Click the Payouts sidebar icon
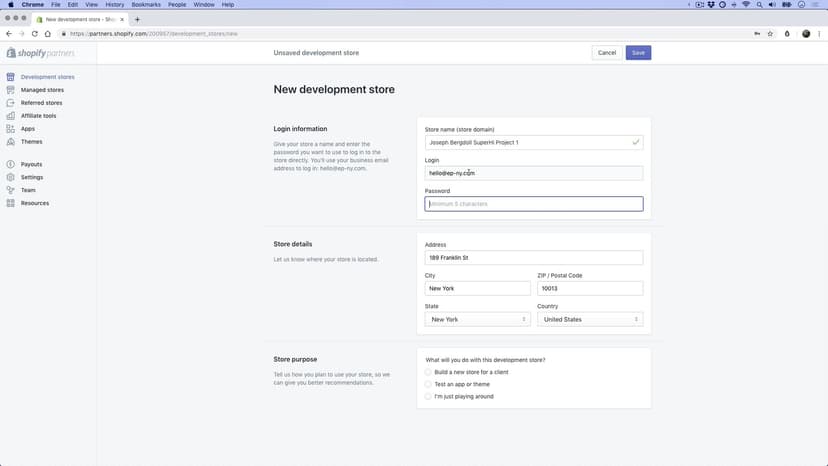The height and width of the screenshot is (466, 828). 11,164
